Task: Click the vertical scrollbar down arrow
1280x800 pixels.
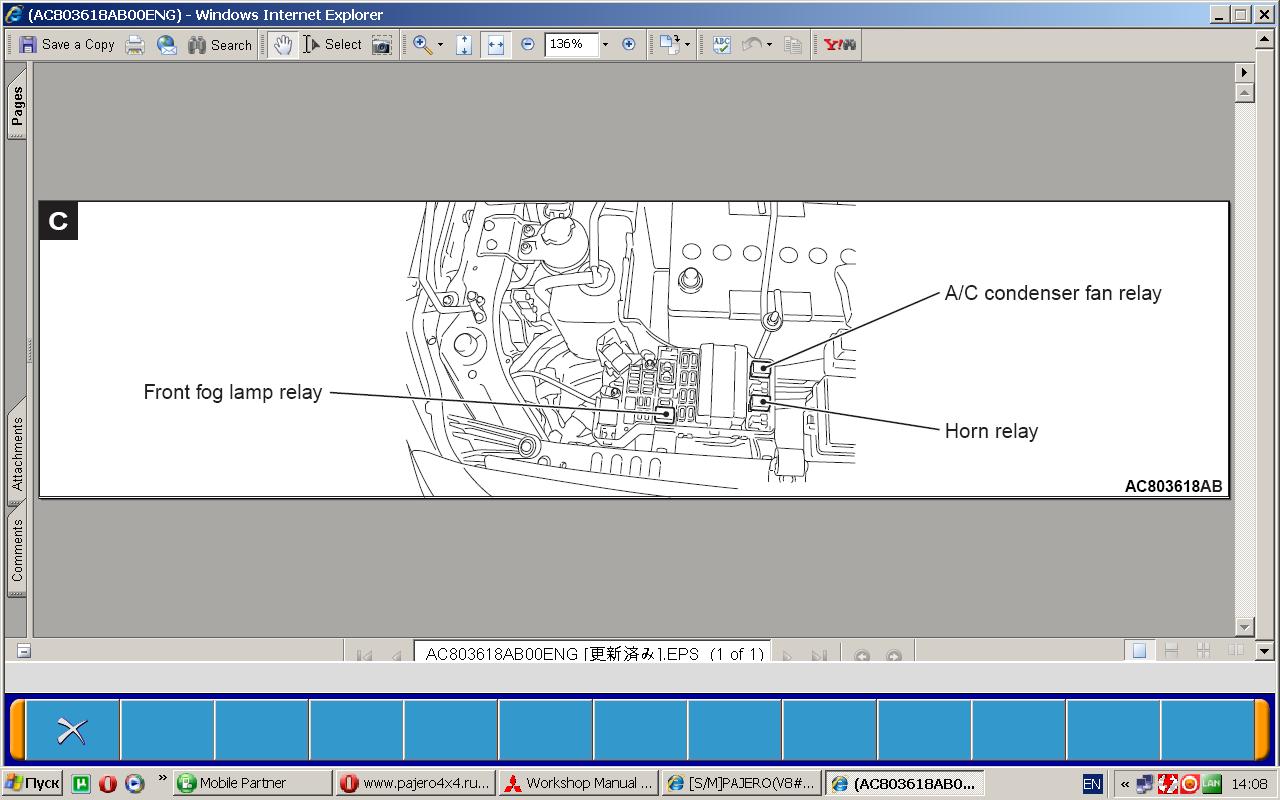Action: coord(1244,627)
